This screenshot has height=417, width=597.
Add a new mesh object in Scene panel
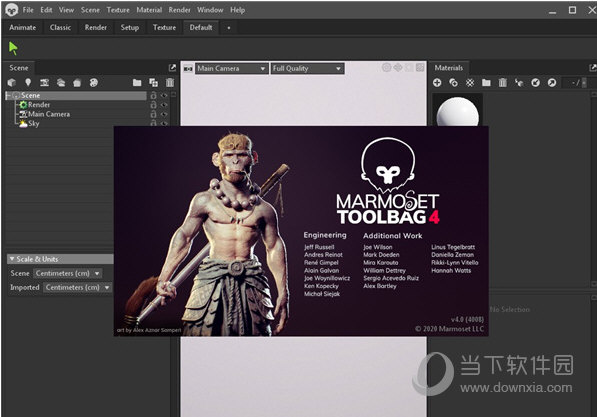click(x=11, y=83)
